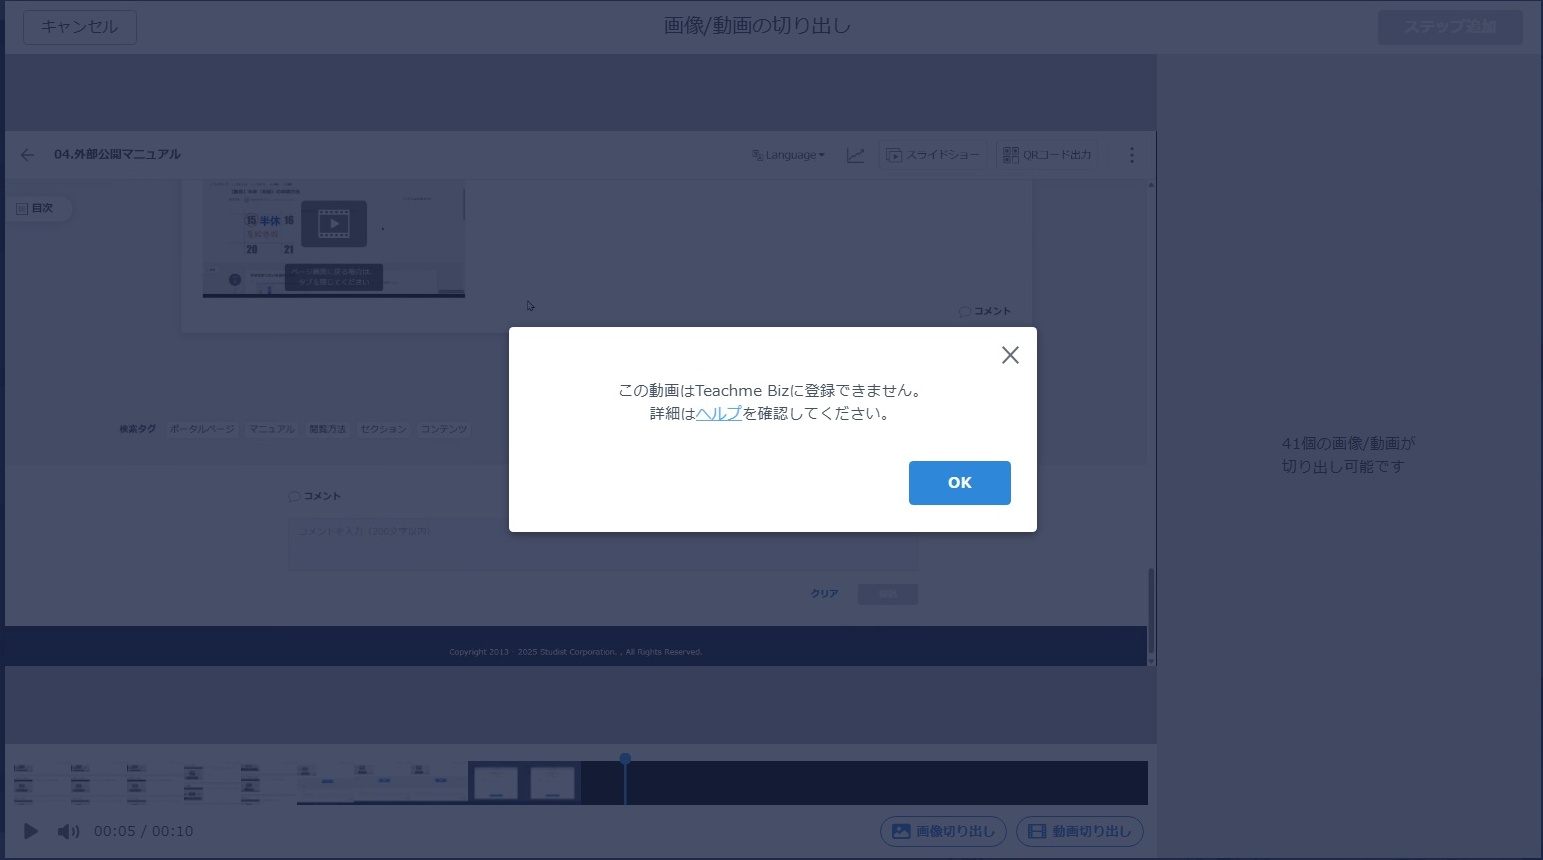Viewport: 1543px width, 860px height.
Task: Mute the video audio with the speaker icon
Action: point(67,831)
